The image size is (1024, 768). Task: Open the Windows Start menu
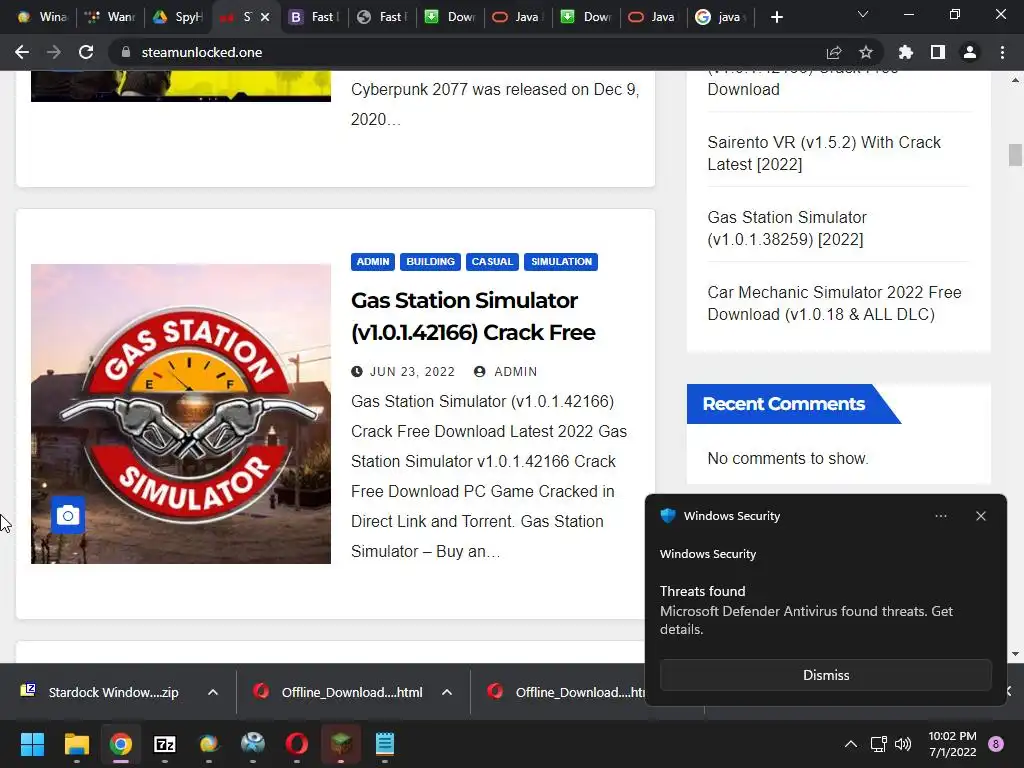tap(32, 744)
